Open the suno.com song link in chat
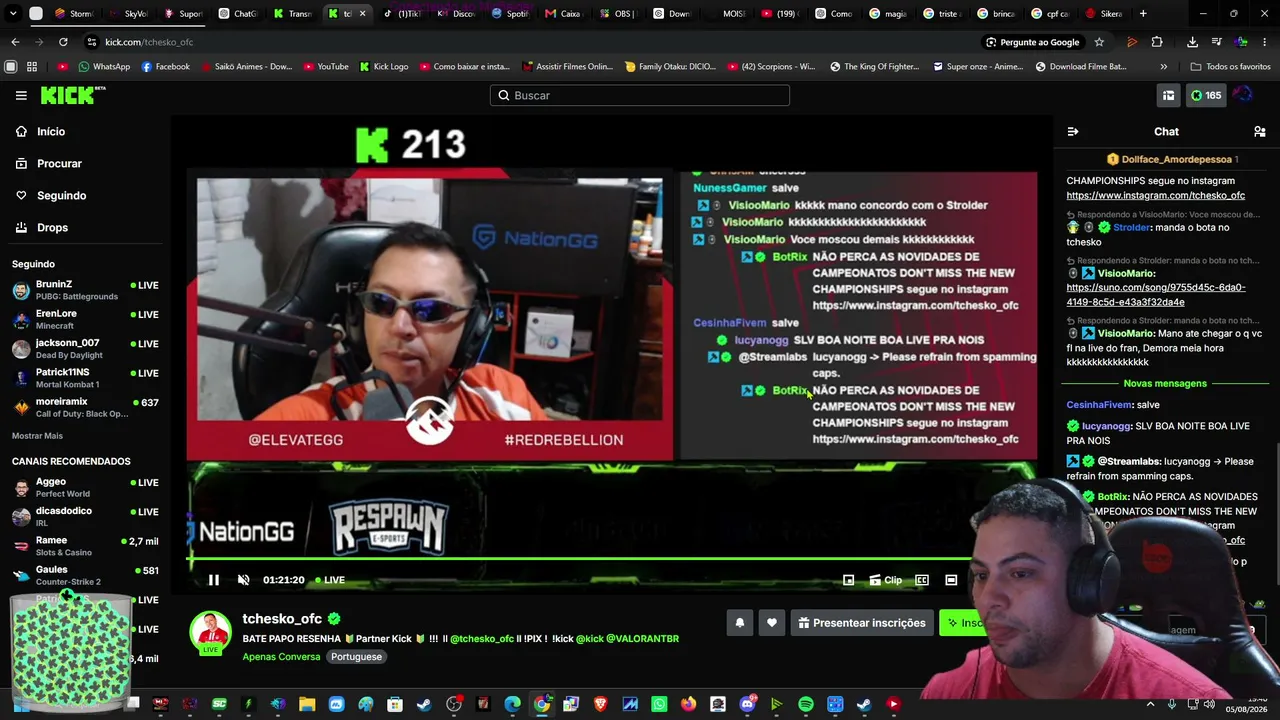 click(1155, 295)
